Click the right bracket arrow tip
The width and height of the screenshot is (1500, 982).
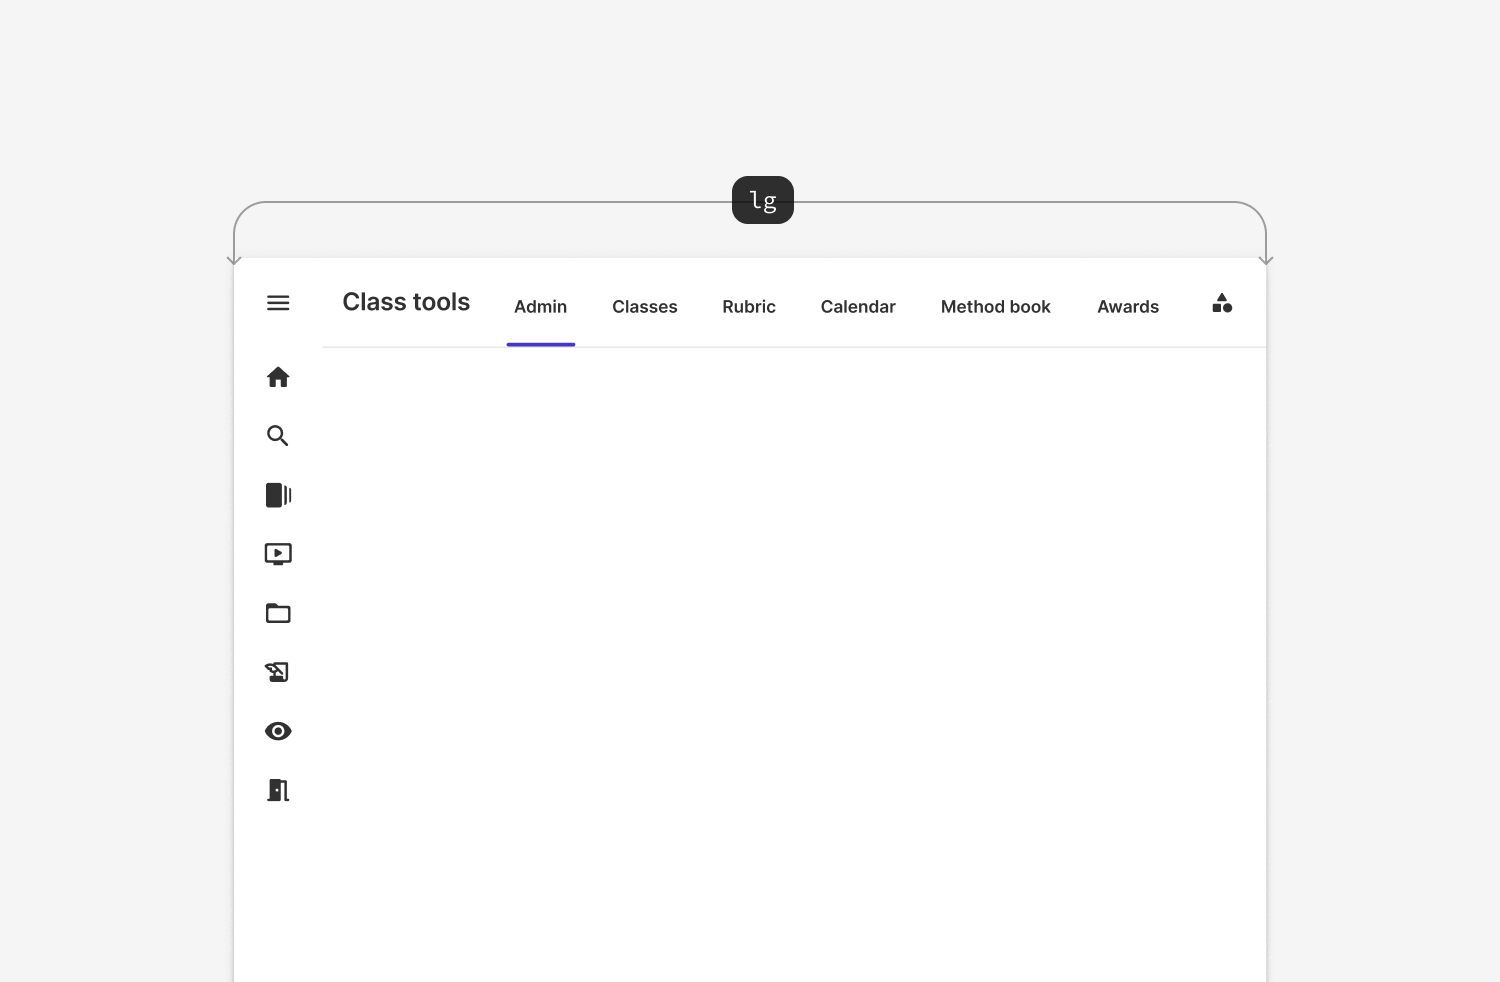pos(1266,260)
